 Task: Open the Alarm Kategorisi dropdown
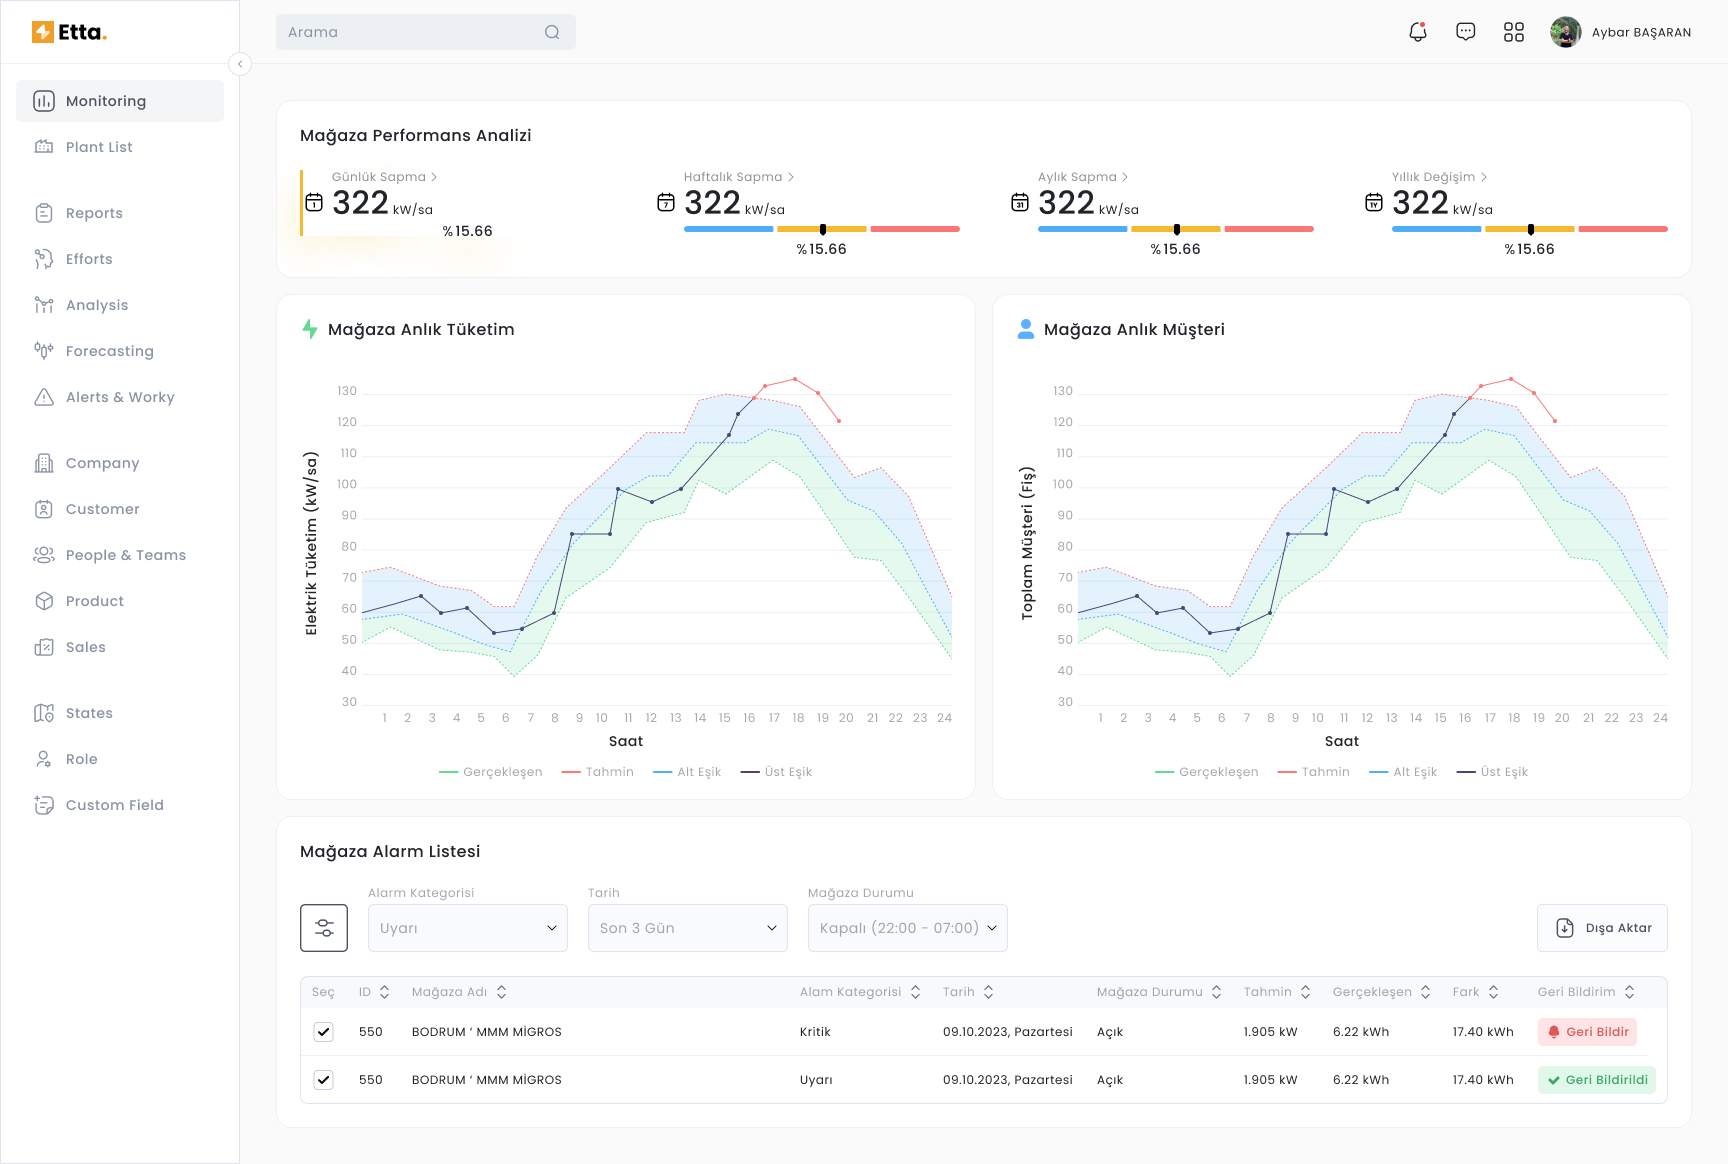tap(467, 928)
